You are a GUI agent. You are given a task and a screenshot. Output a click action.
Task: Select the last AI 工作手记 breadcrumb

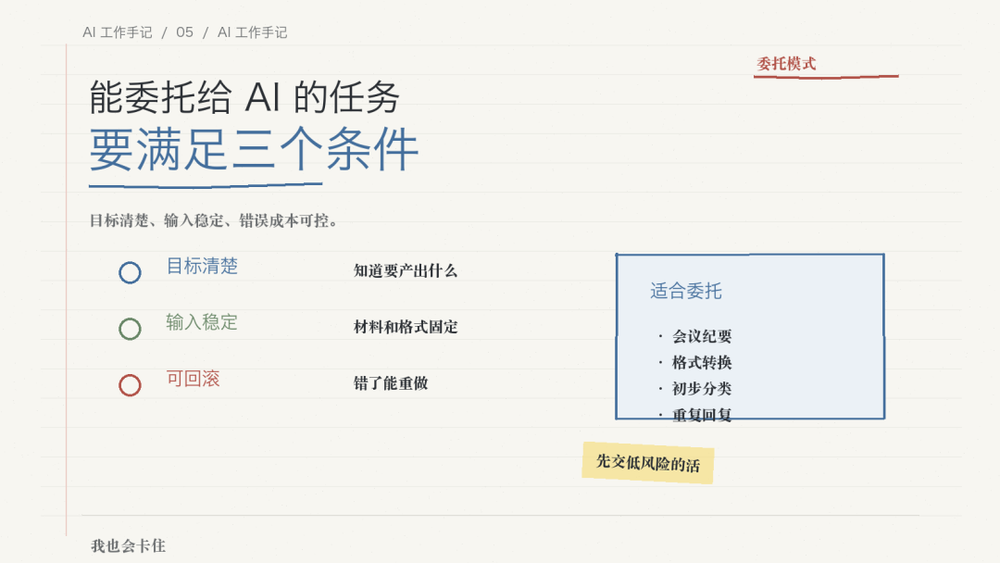click(253, 33)
